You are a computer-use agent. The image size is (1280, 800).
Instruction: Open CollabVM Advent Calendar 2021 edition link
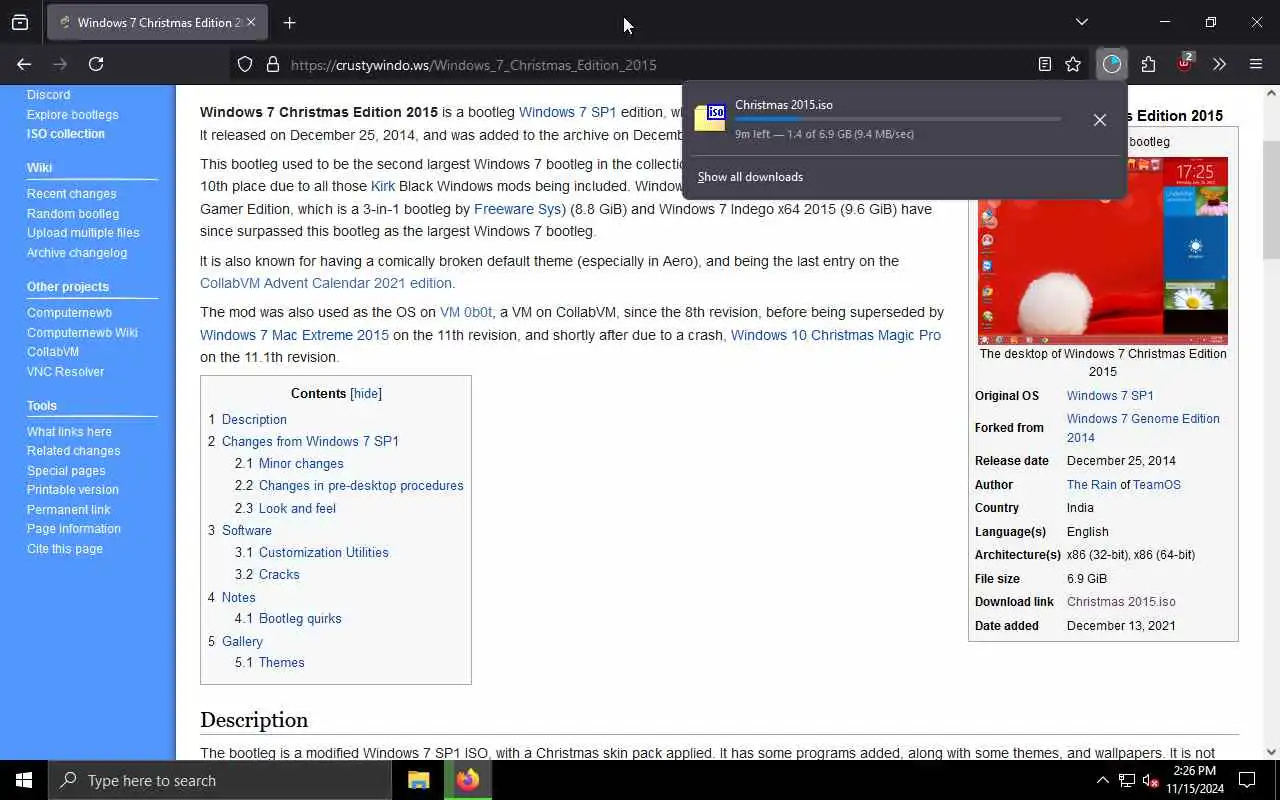click(325, 283)
